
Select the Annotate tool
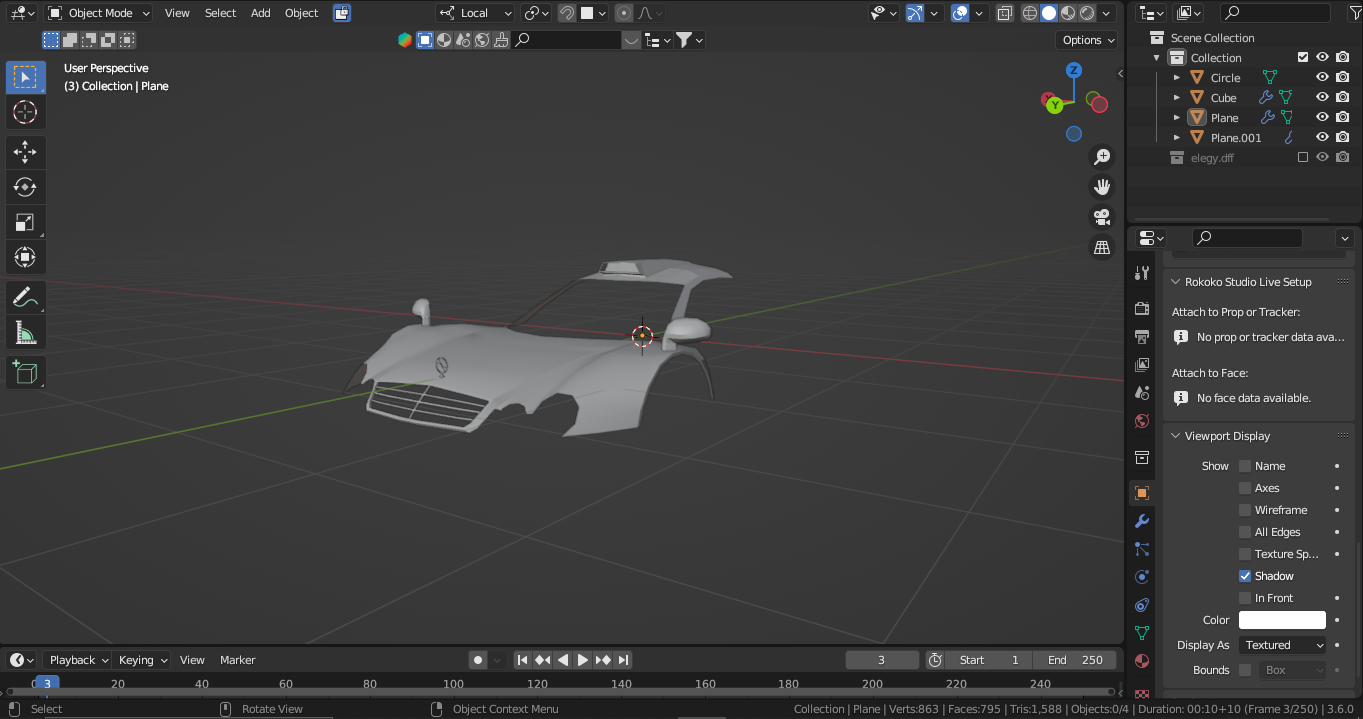click(x=25, y=297)
